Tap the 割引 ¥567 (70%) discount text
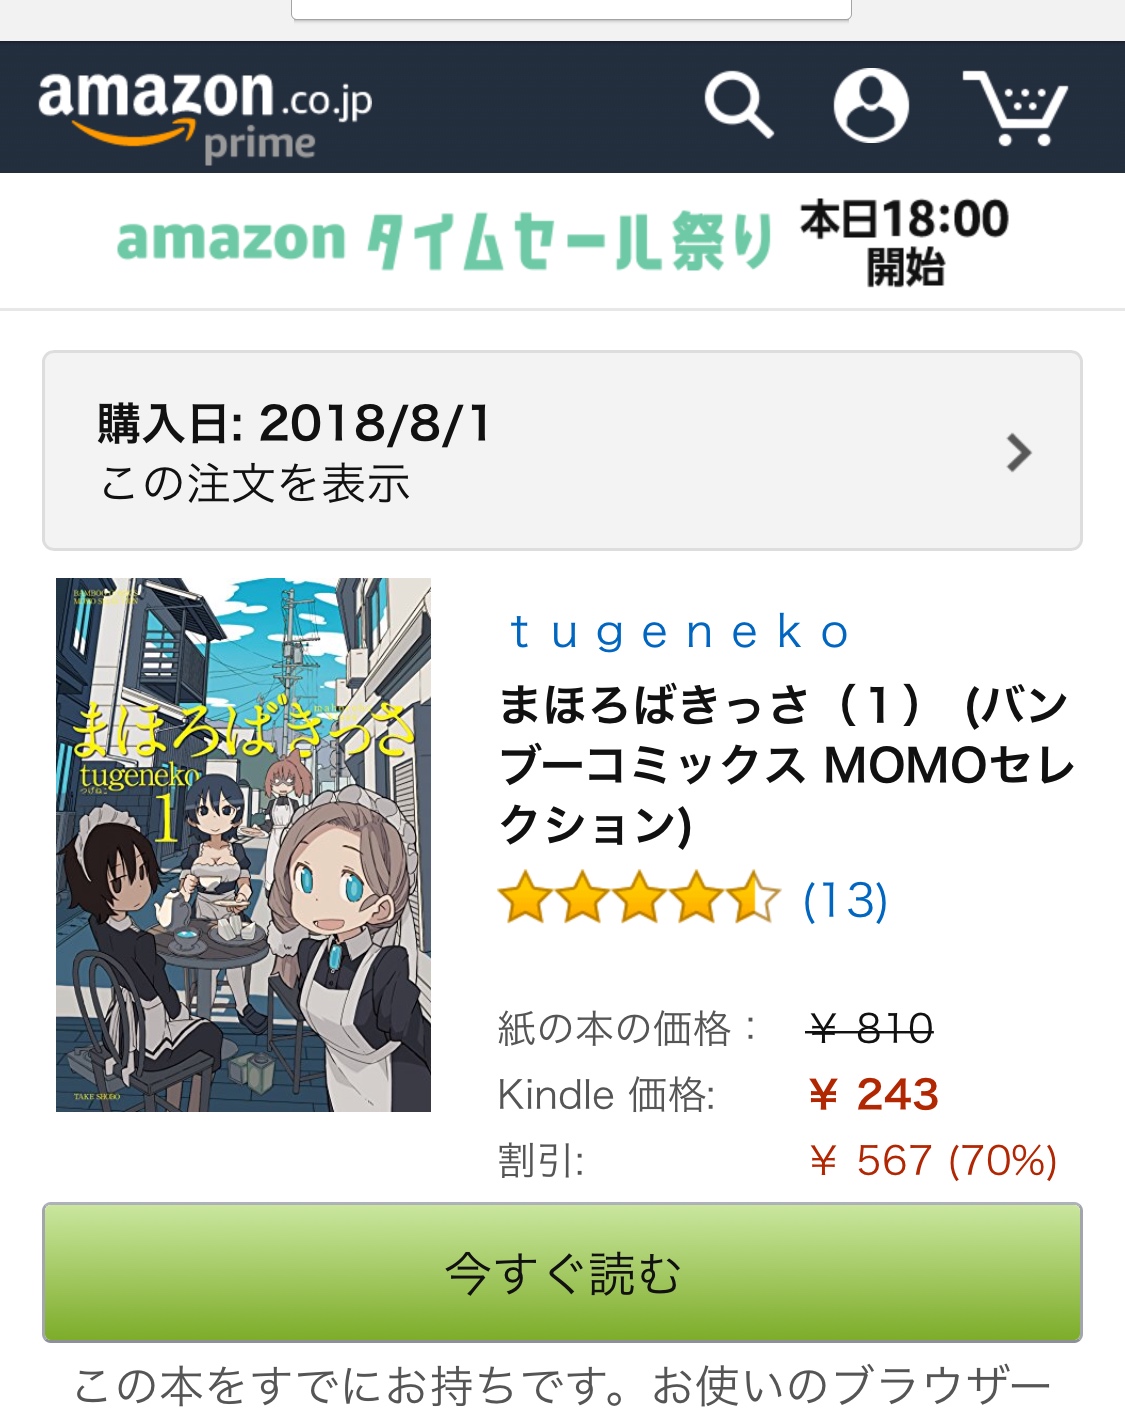This screenshot has height=1415, width=1125. (x=932, y=1161)
